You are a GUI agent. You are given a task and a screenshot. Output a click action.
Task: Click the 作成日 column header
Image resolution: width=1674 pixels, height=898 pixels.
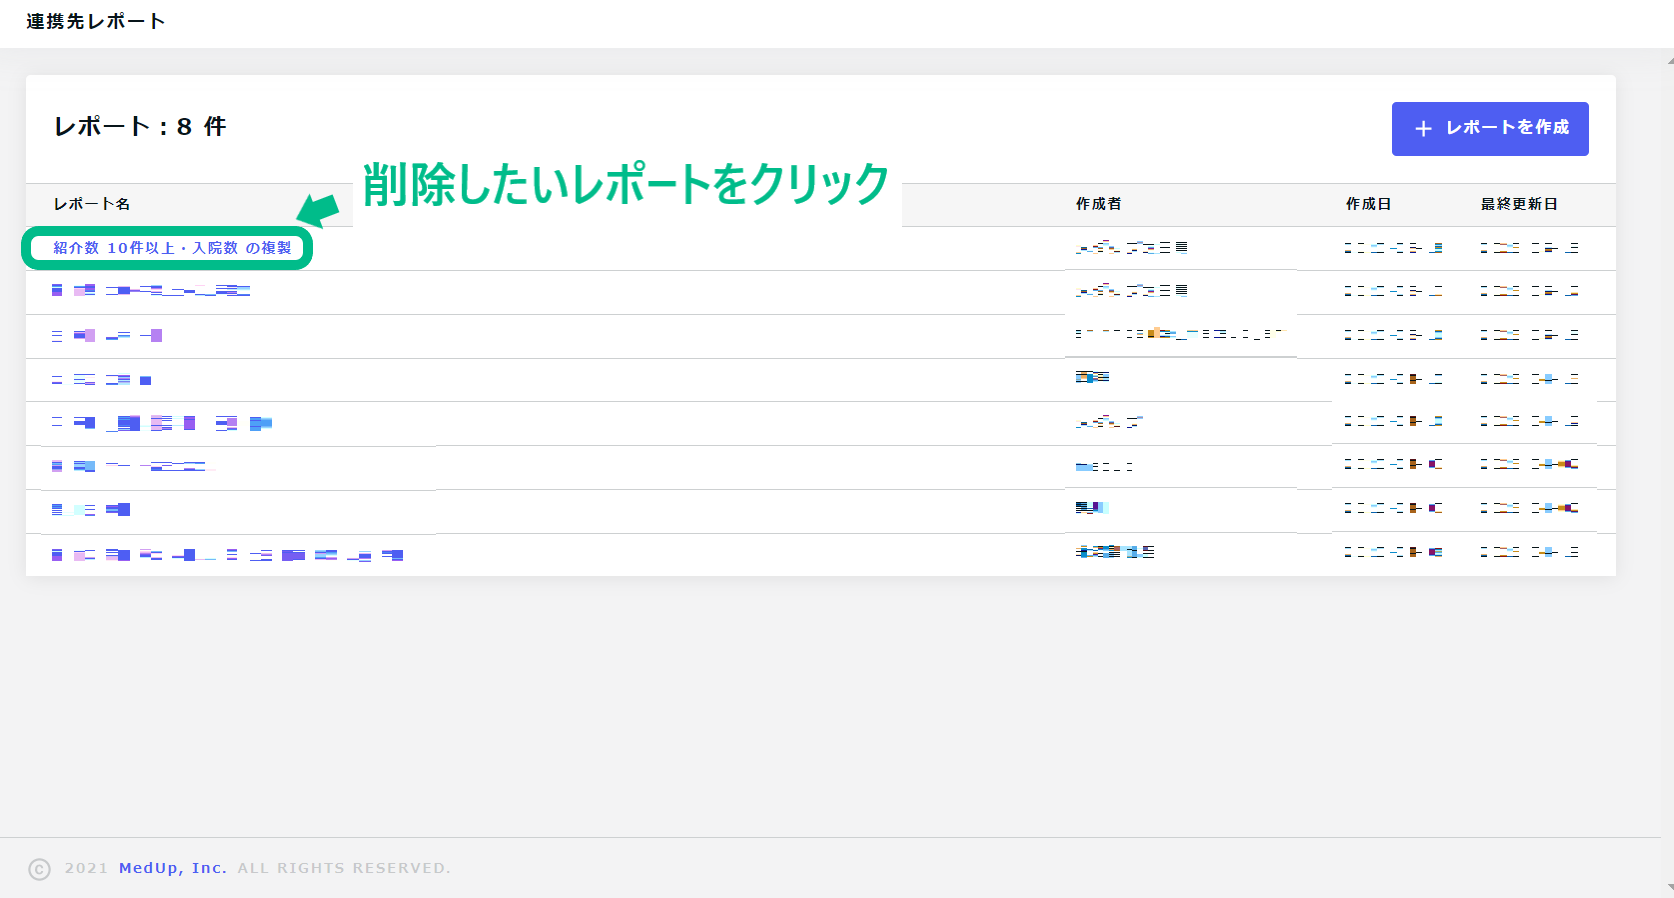(1369, 204)
